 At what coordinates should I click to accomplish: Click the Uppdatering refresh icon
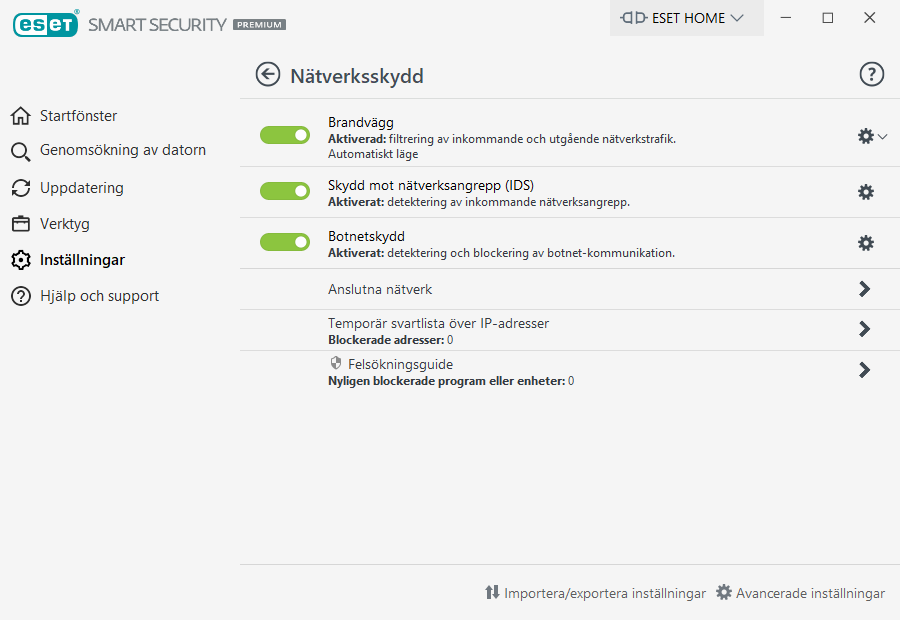[21, 188]
